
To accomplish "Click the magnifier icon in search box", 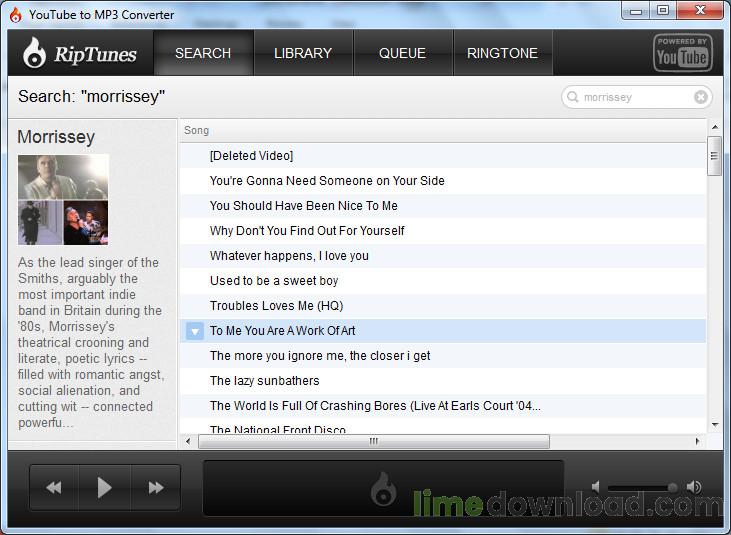I will click(572, 96).
